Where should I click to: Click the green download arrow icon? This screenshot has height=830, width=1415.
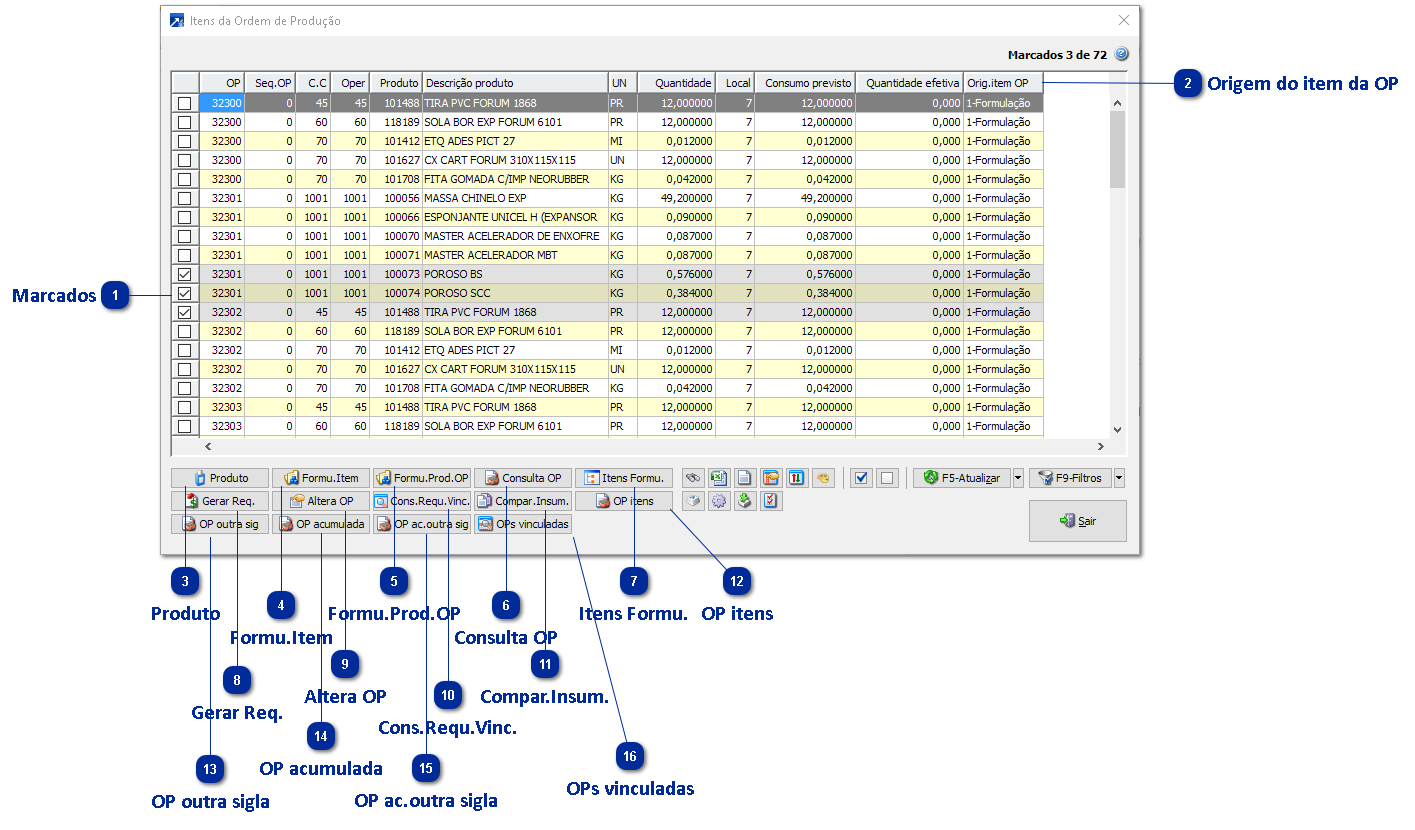point(745,501)
